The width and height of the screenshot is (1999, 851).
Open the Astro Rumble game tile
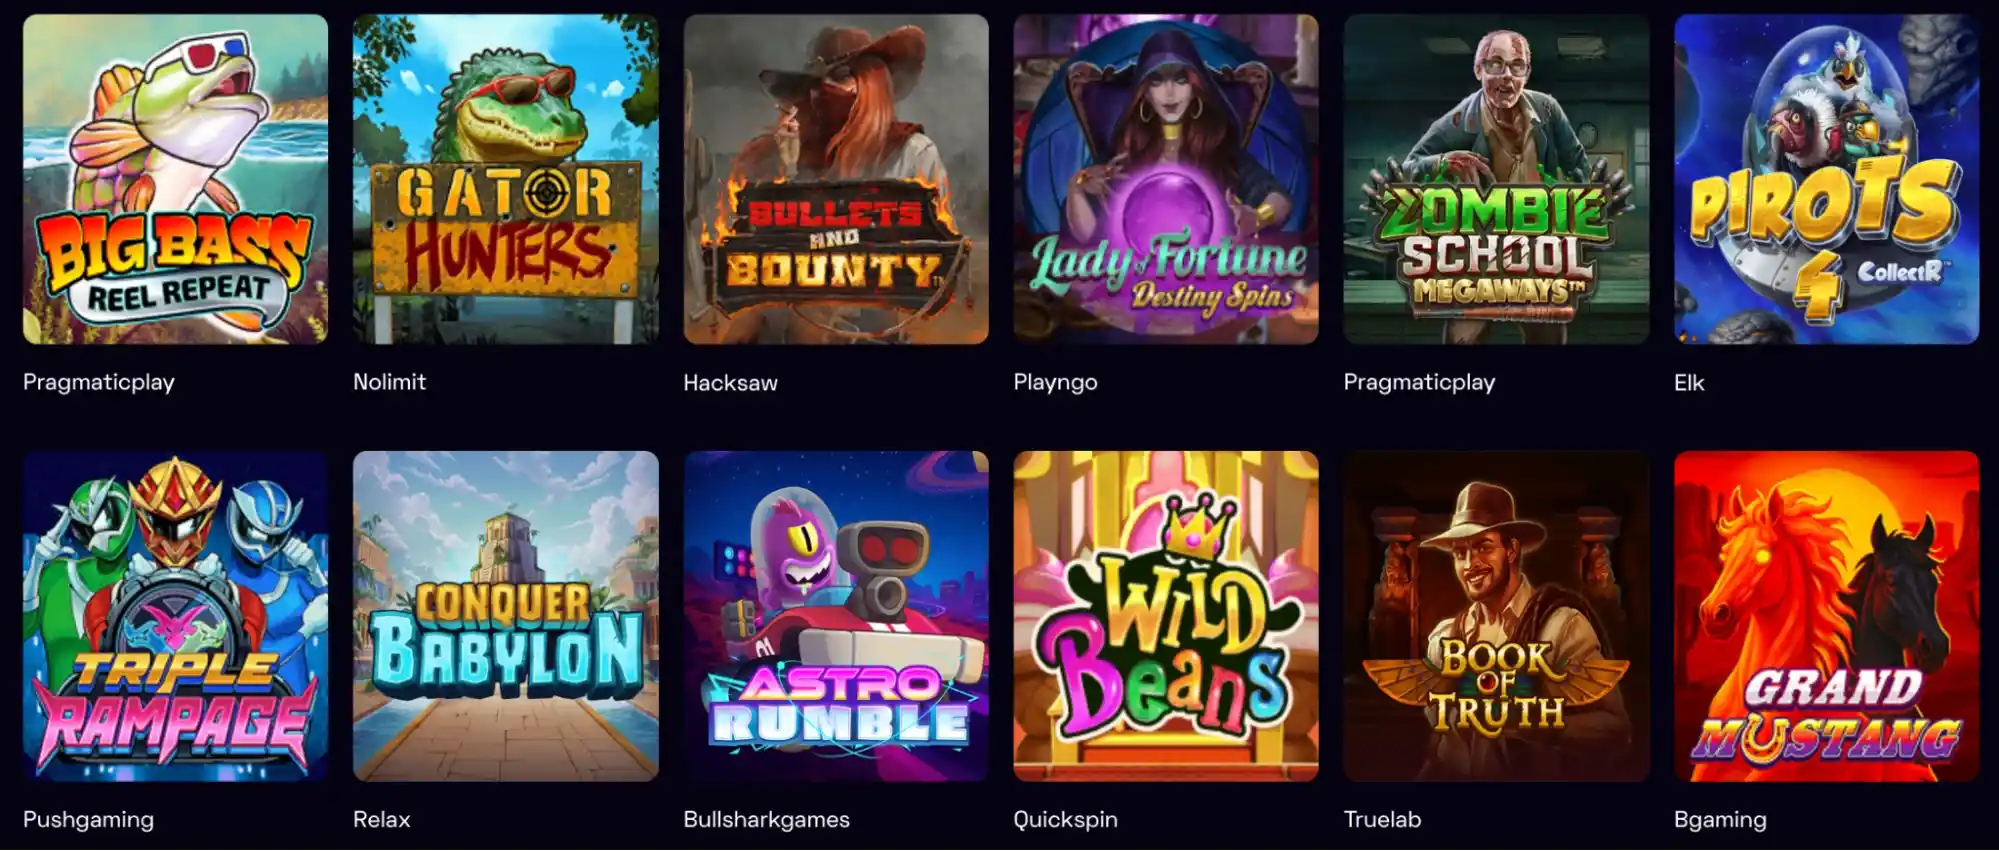836,616
